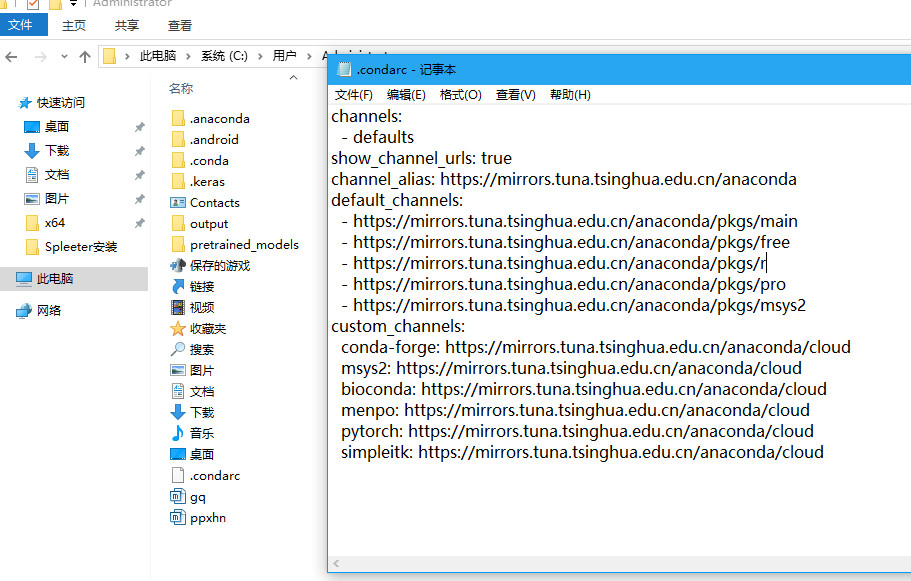Pin focus by clicking 桌面 in quick access
Image resolution: width=911 pixels, height=581 pixels.
(56, 126)
